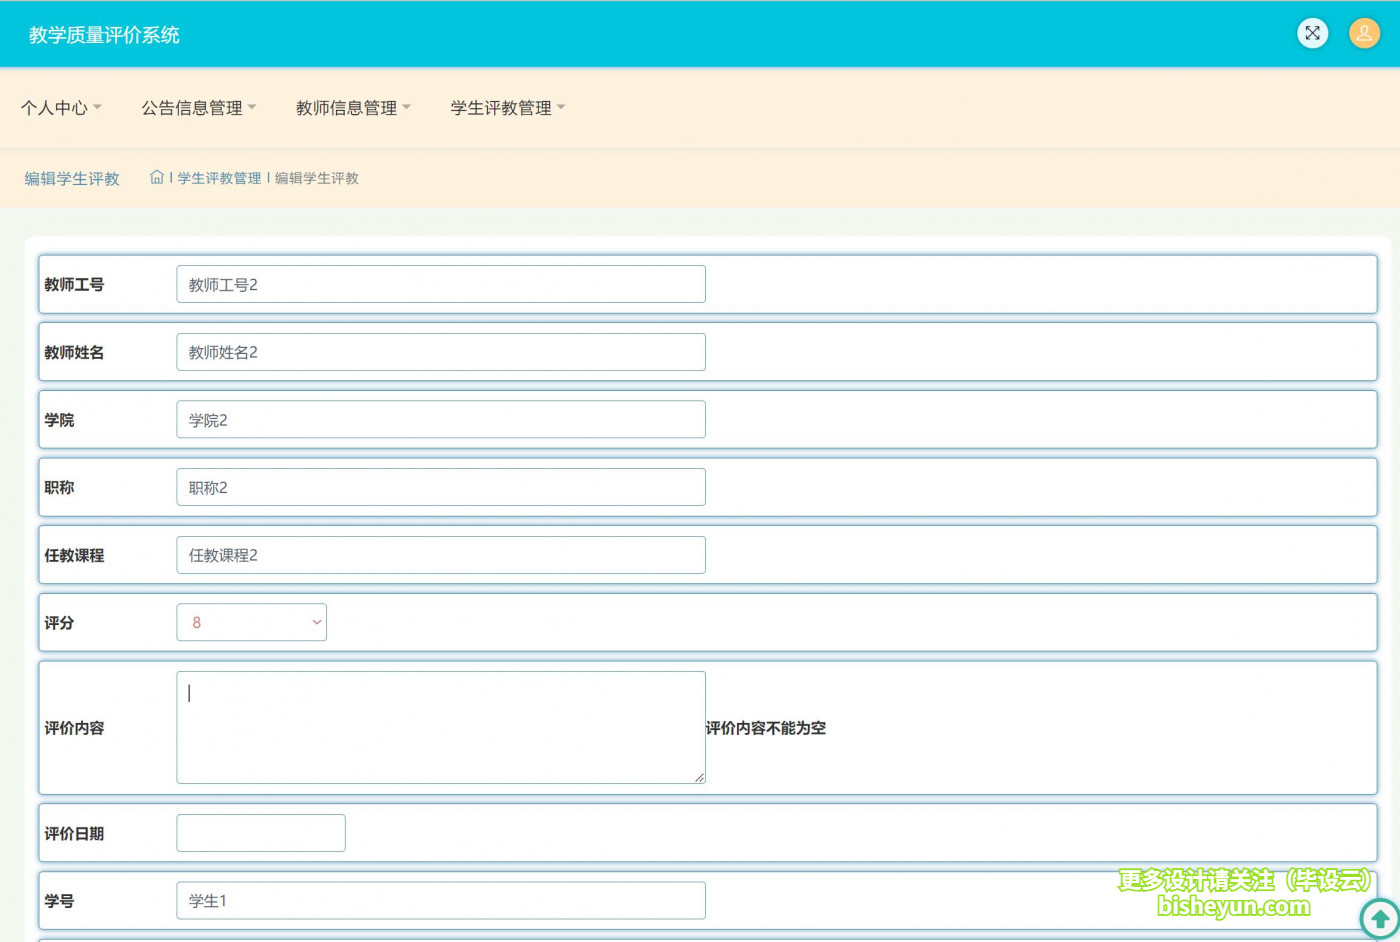Viewport: 1400px width, 942px height.
Task: Click the home icon in breadcrumb
Action: coord(157,177)
